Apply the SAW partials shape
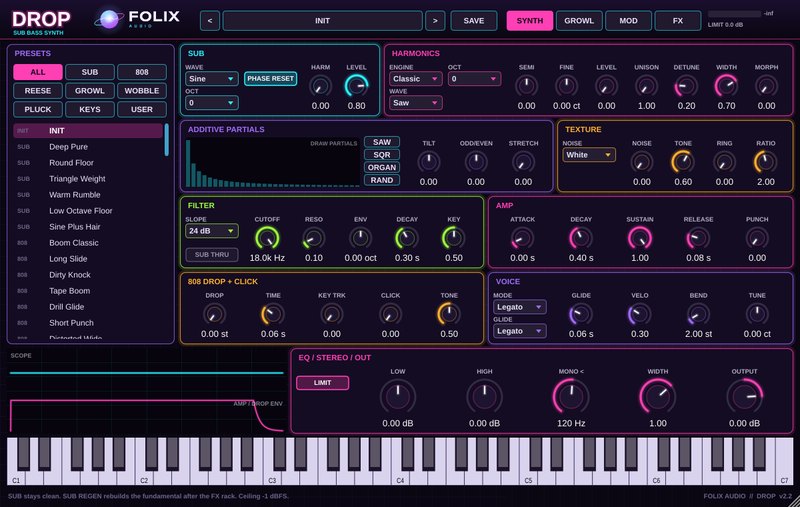The height and width of the screenshot is (507, 800). click(382, 142)
